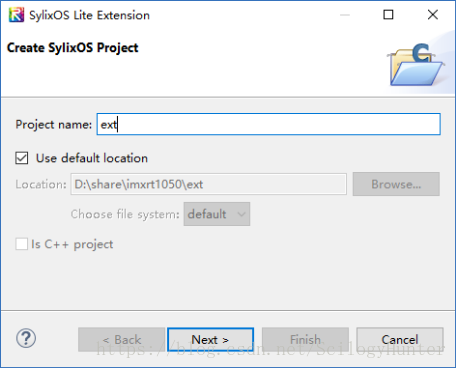Click the Create SylixOS Project heading

click(73, 48)
